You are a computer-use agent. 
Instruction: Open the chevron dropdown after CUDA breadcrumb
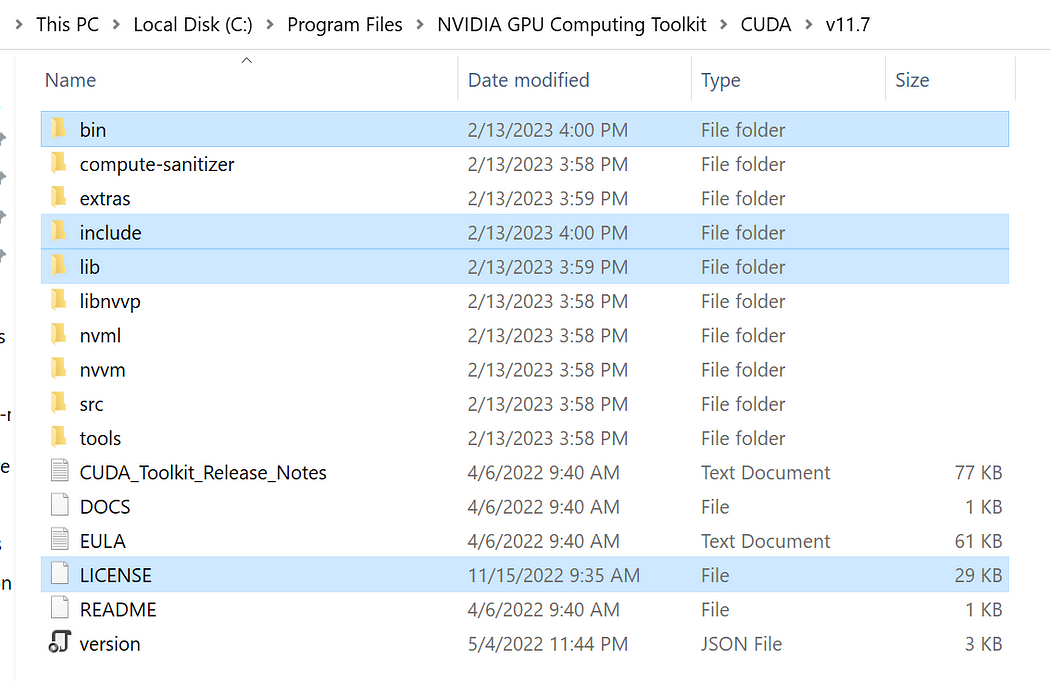coord(809,25)
